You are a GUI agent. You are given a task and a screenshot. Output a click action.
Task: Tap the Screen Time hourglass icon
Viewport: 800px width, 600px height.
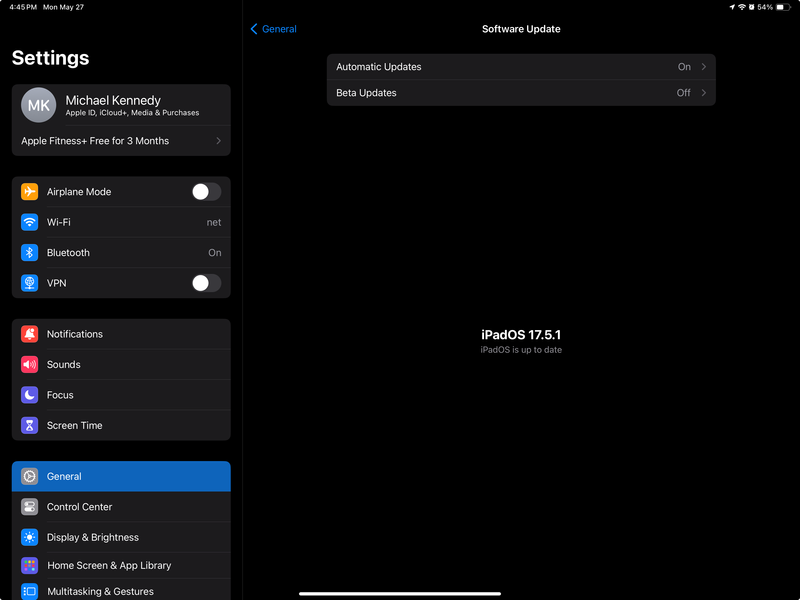click(x=30, y=426)
